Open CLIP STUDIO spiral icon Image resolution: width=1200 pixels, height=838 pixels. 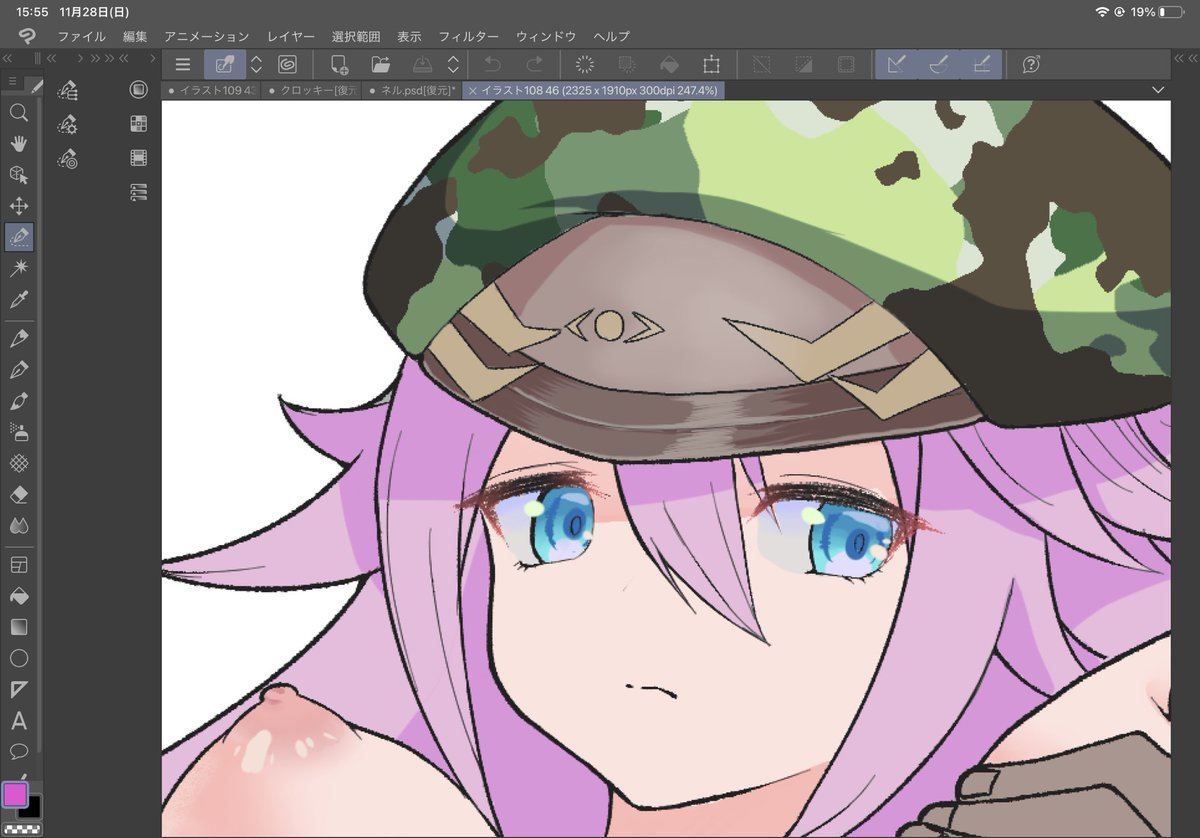pos(287,65)
